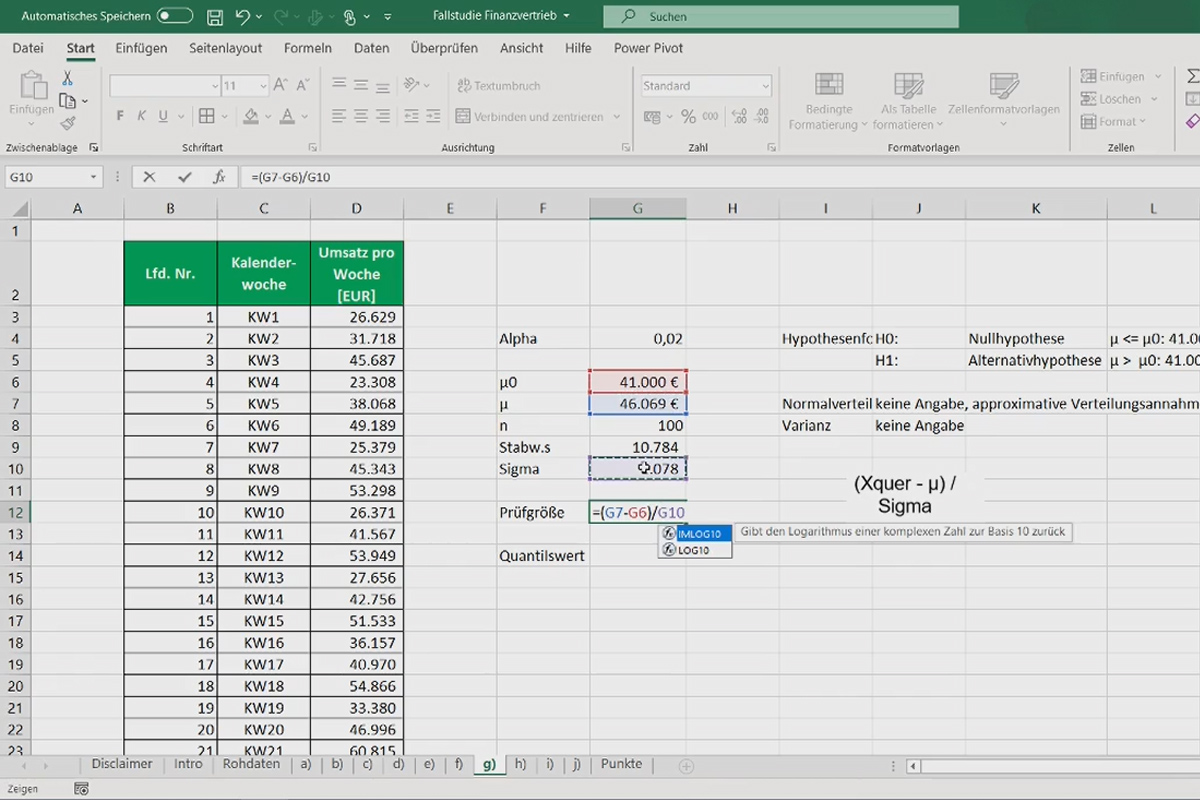Click the Cut scissors icon
Screen dimensions: 1200x800
(68, 79)
